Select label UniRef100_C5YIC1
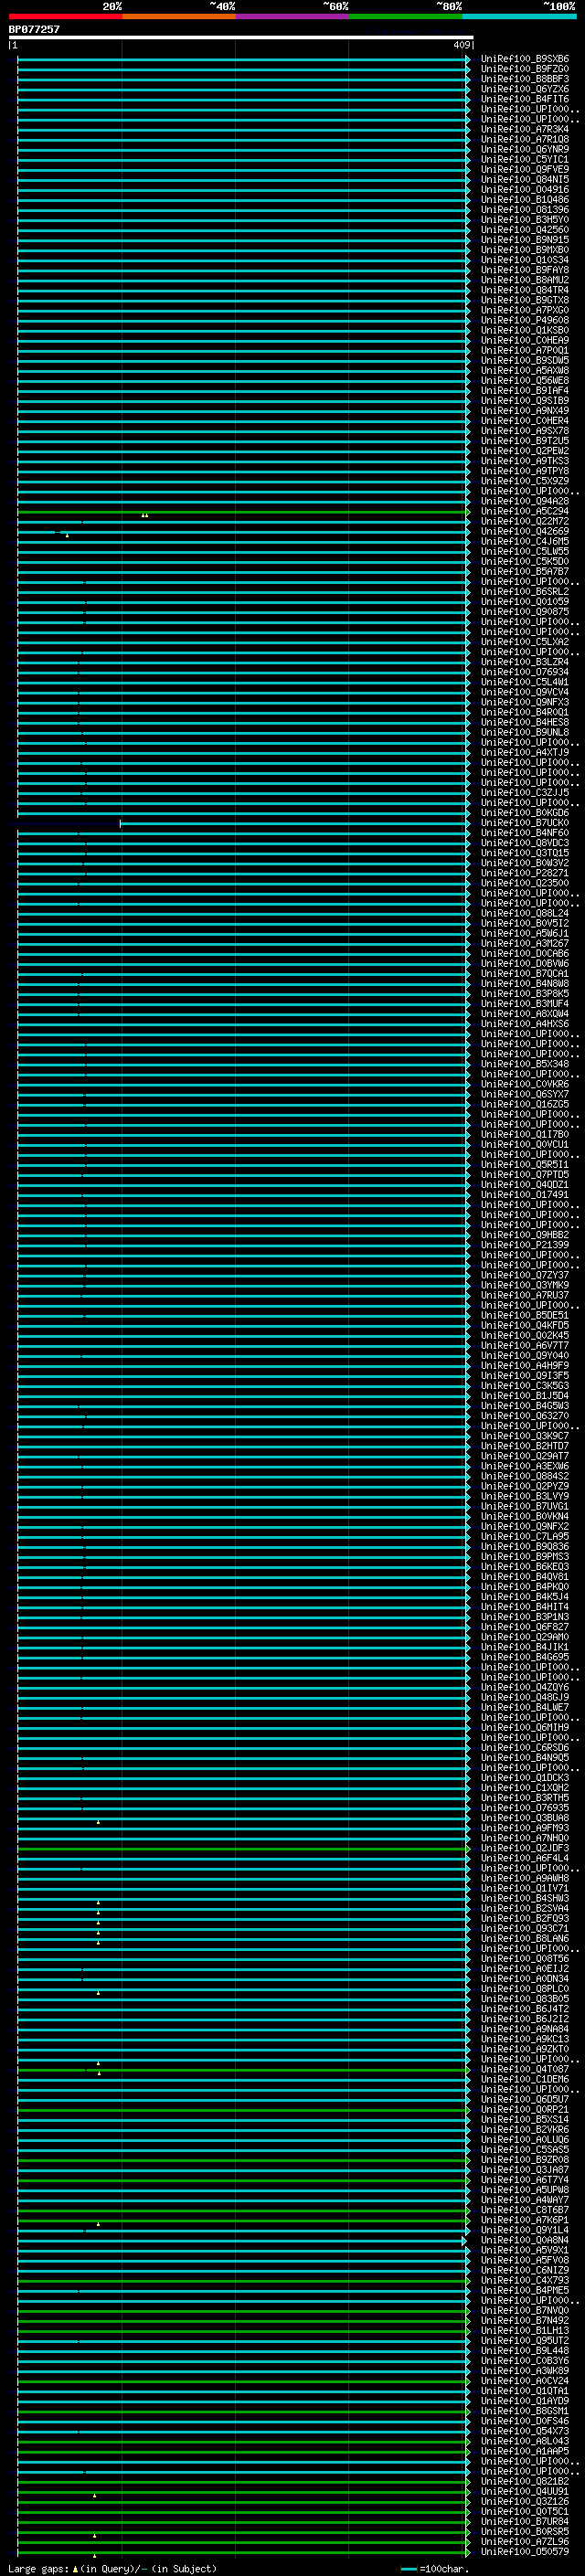 [524, 159]
